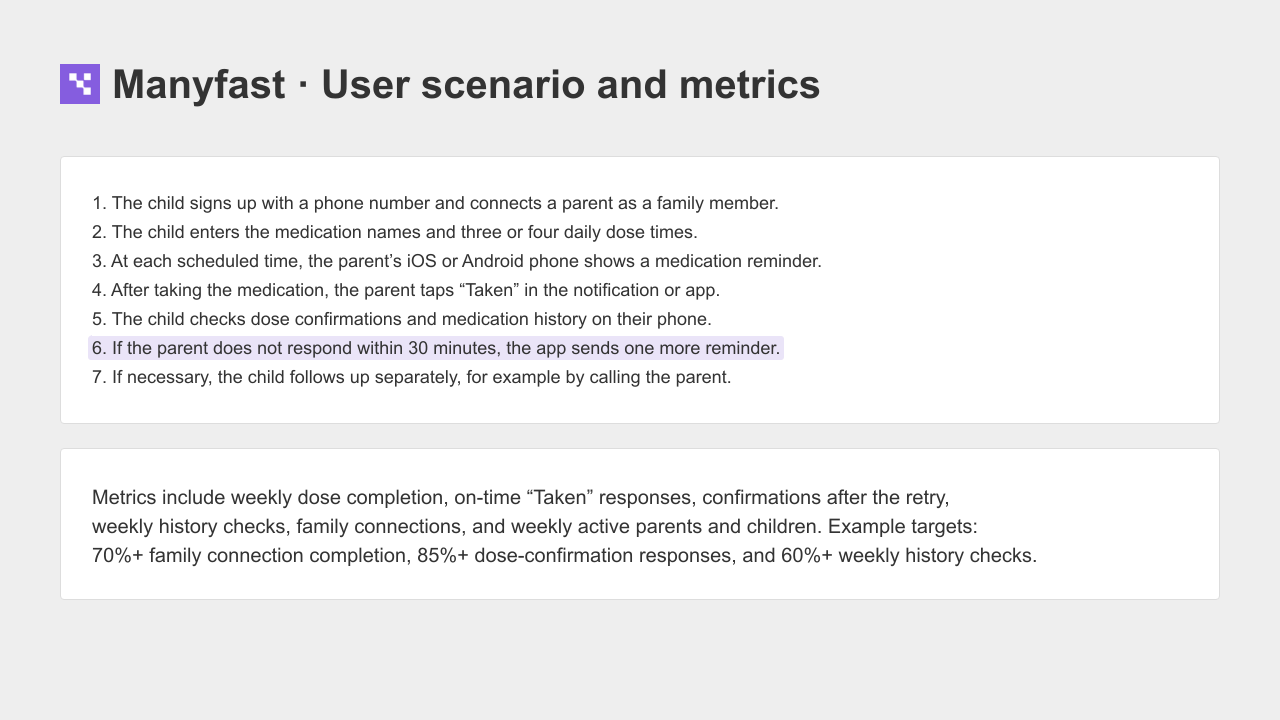Select step 2 about entering medication names
1280x720 pixels.
coord(395,232)
